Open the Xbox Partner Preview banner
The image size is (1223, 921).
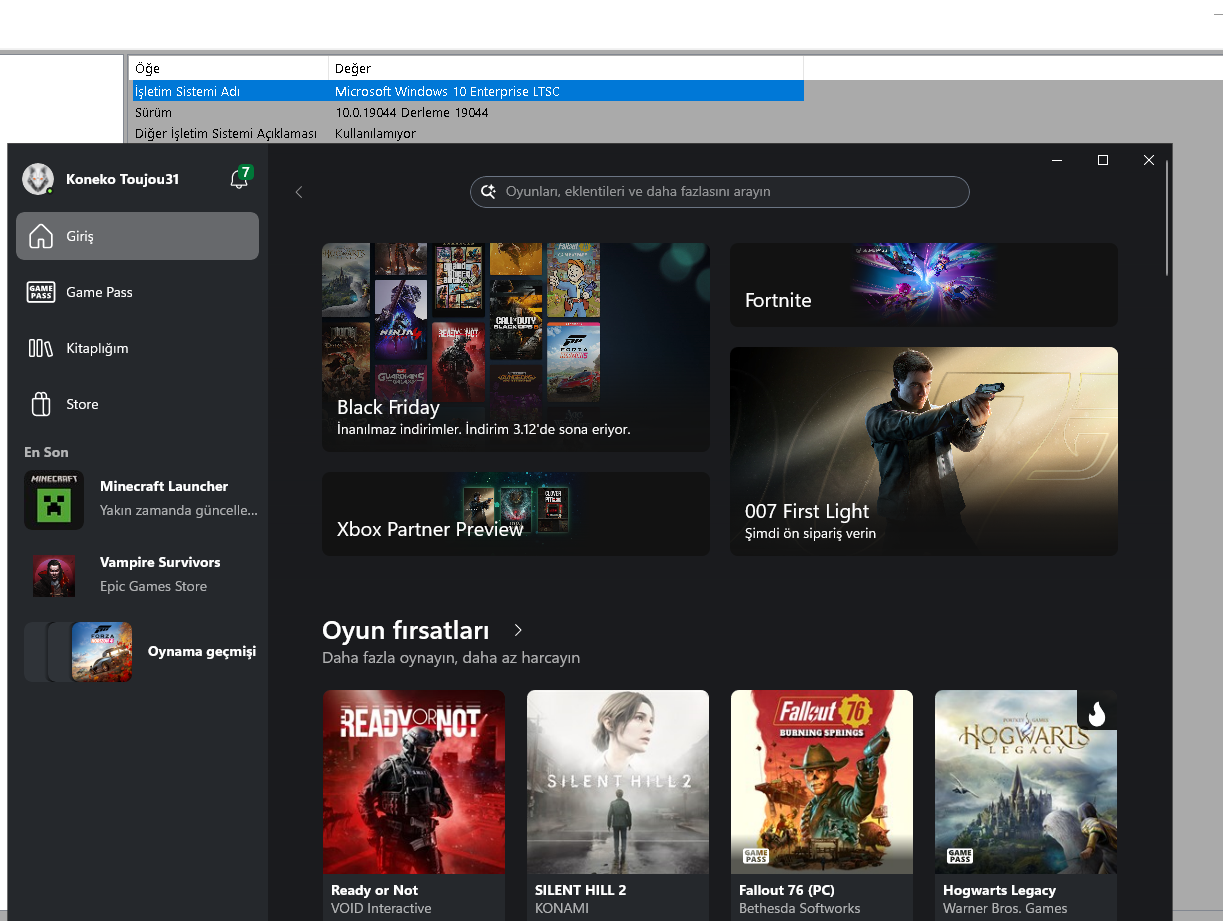tap(516, 514)
